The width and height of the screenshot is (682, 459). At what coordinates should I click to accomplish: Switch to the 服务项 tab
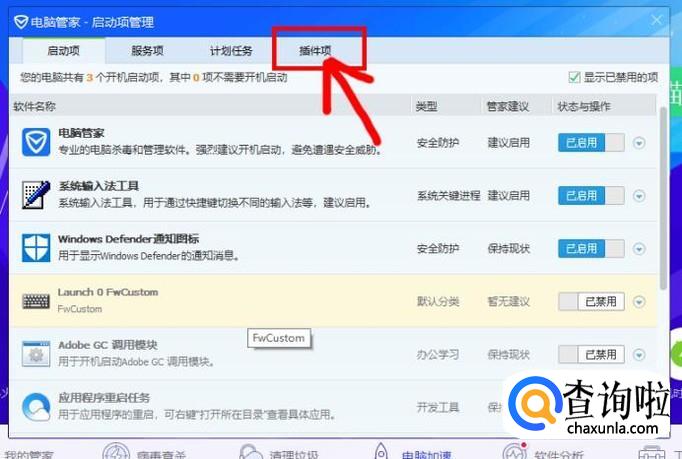click(x=147, y=51)
